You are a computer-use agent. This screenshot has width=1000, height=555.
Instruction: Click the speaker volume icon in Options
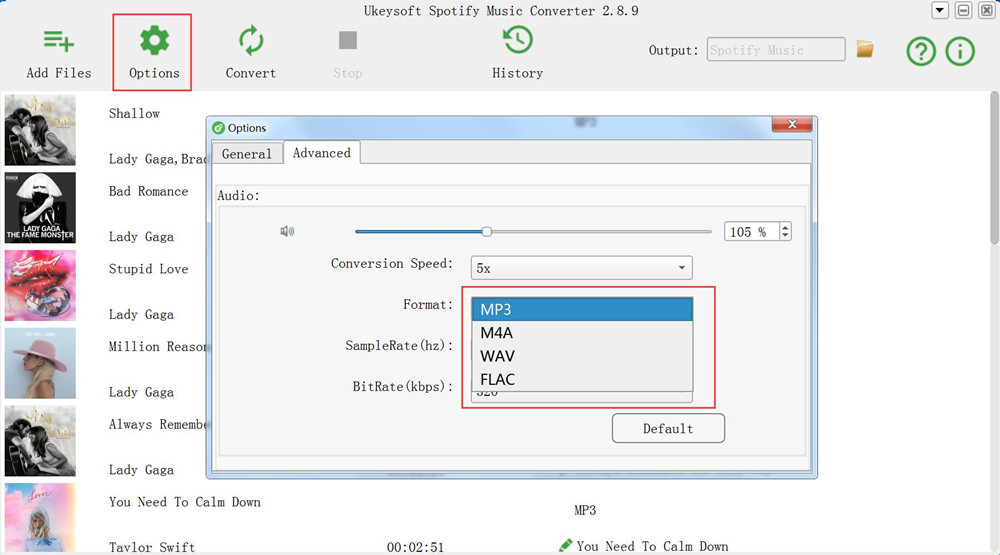[287, 231]
